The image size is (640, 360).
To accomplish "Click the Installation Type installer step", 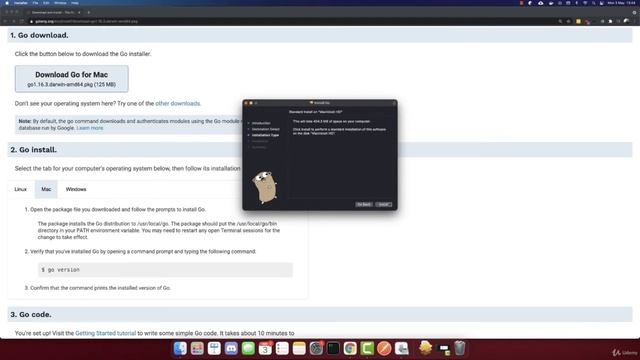I will click(265, 135).
